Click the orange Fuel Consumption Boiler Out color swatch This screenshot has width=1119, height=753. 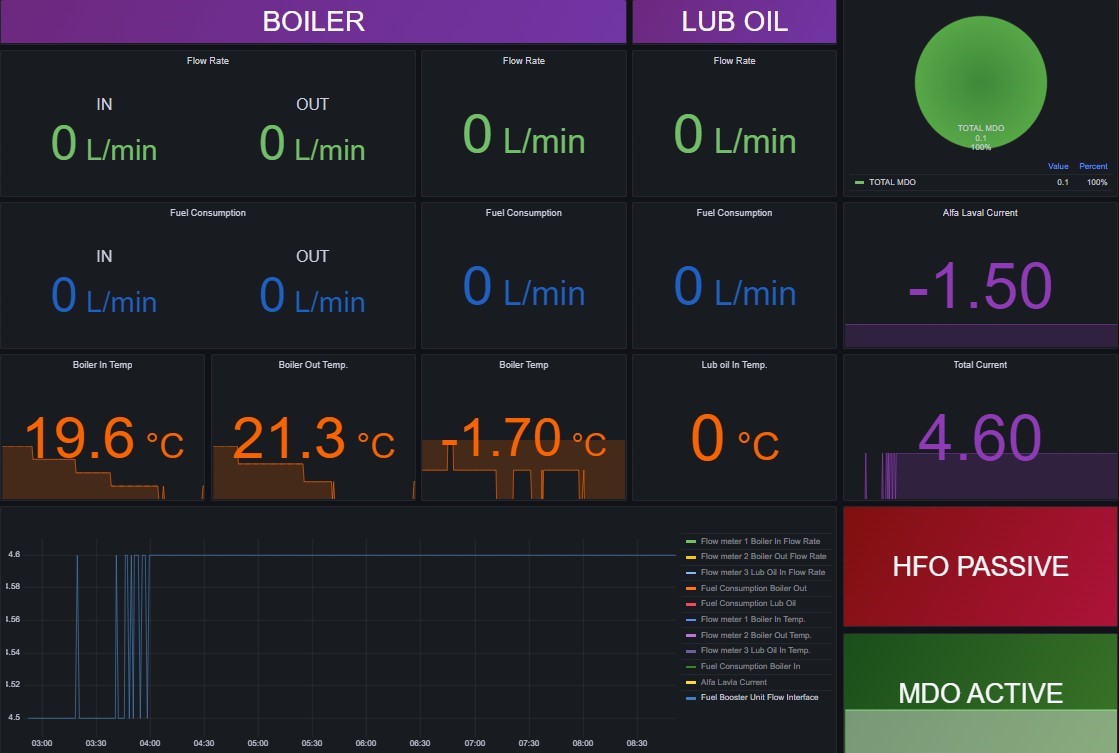(690, 588)
